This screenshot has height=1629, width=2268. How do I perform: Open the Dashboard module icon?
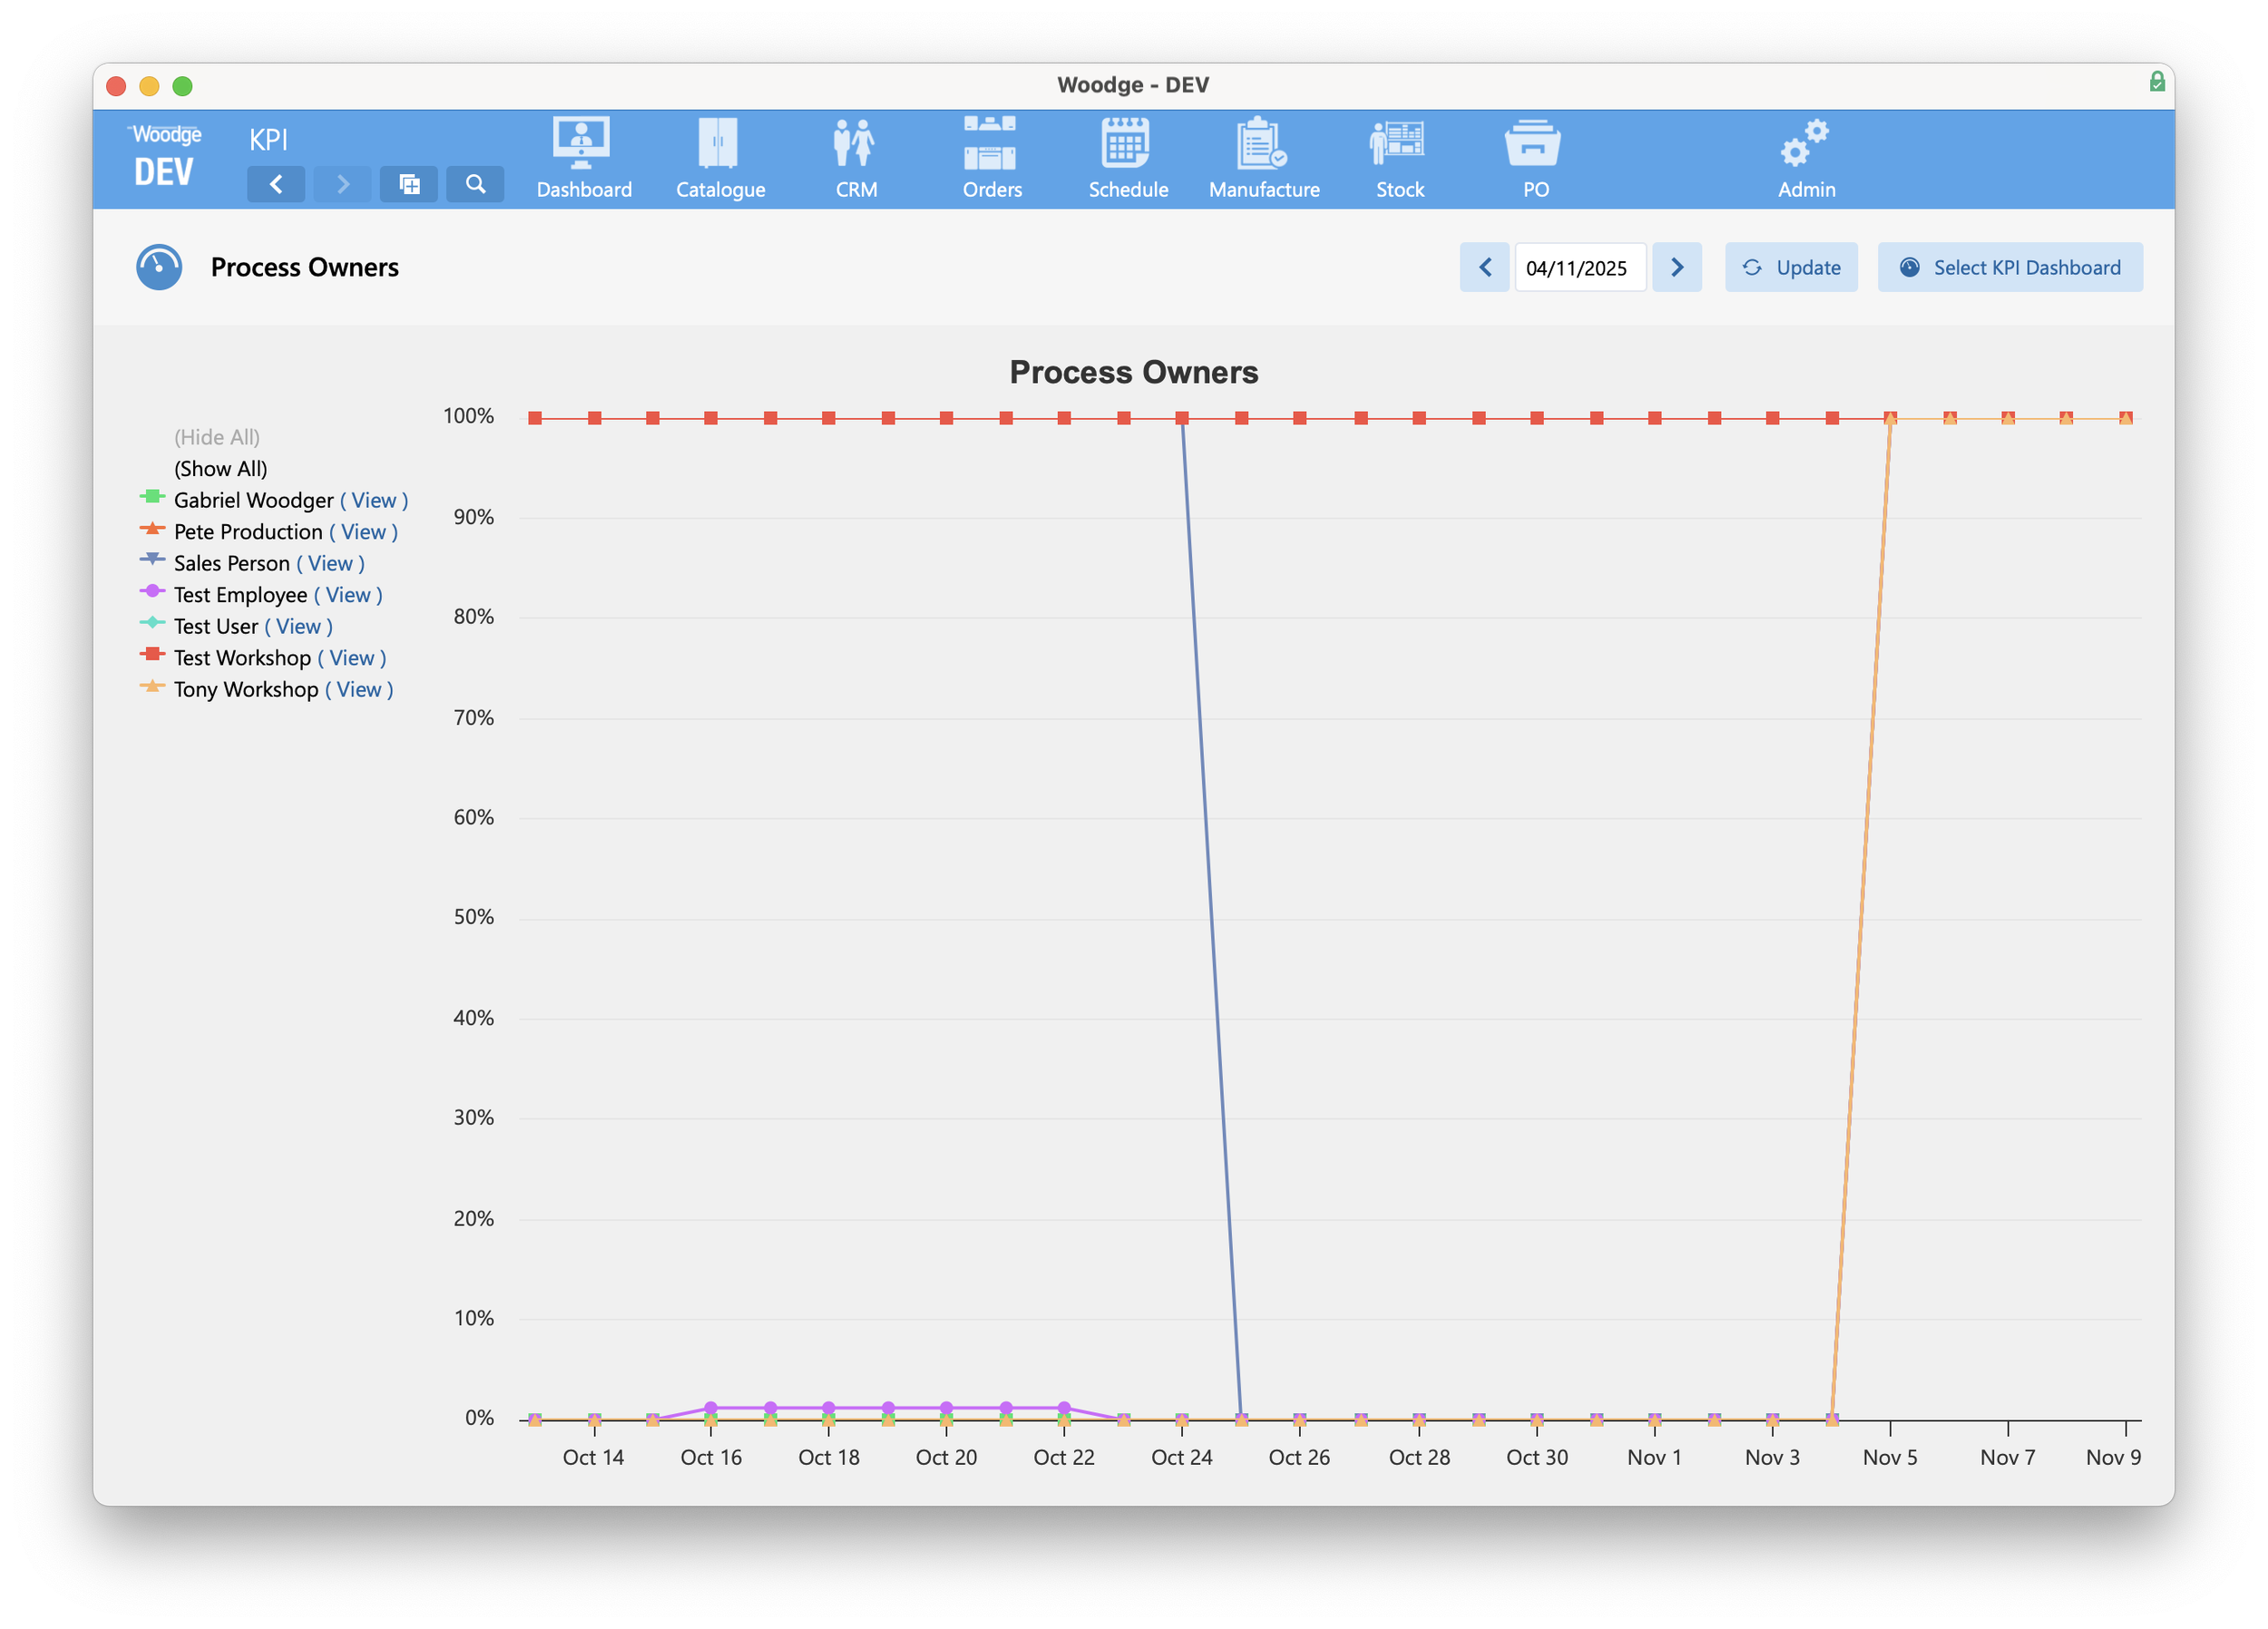click(583, 143)
